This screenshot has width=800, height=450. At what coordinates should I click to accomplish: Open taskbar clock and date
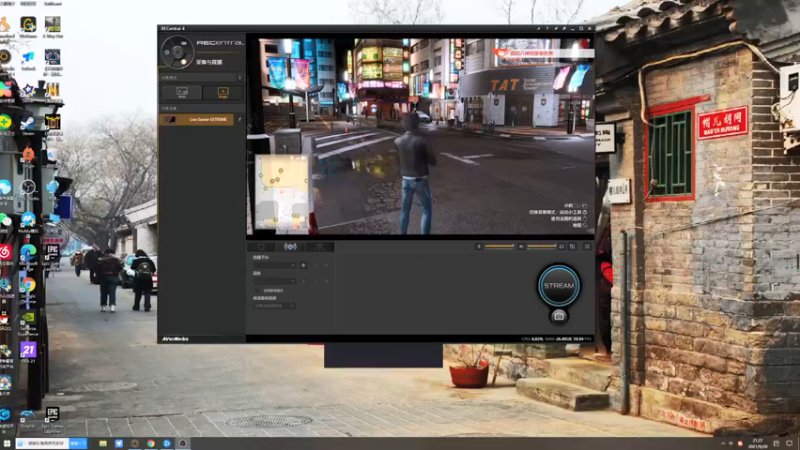pos(758,443)
